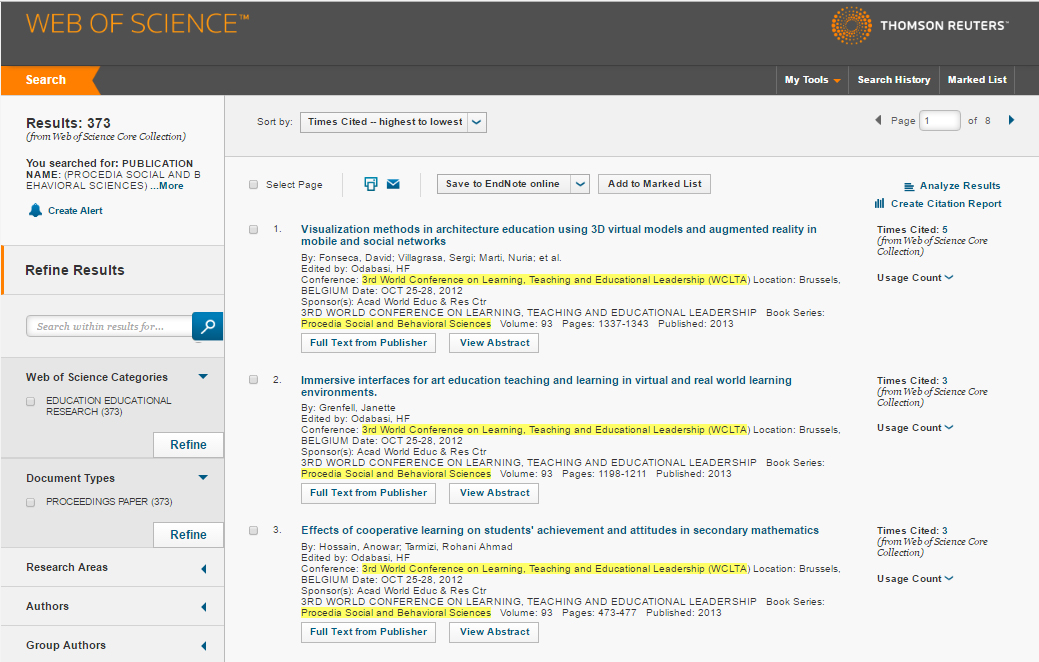This screenshot has height=662, width=1039.
Task: Toggle the Select Page checkbox
Action: click(x=253, y=185)
